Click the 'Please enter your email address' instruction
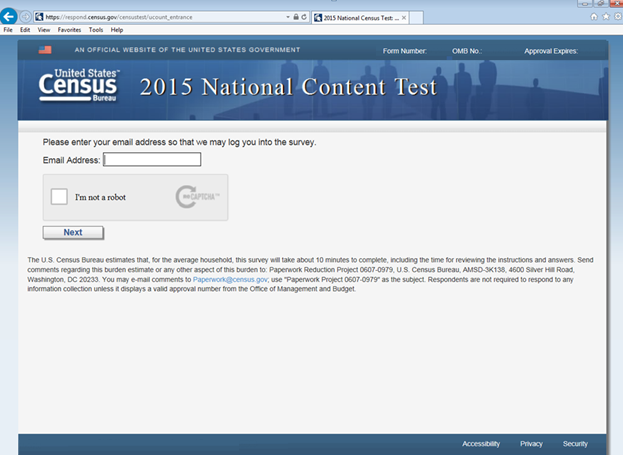The image size is (623, 455). (x=180, y=142)
